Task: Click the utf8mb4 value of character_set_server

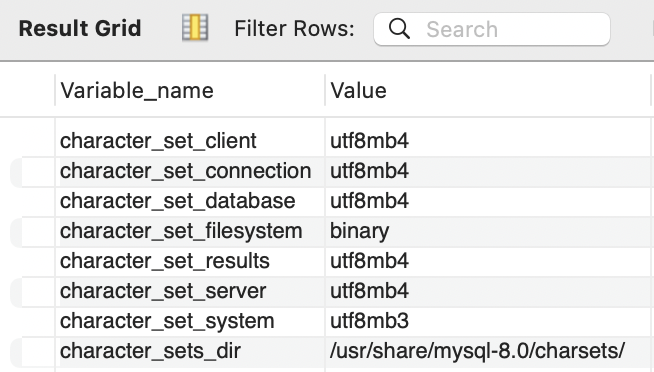Action: point(369,292)
